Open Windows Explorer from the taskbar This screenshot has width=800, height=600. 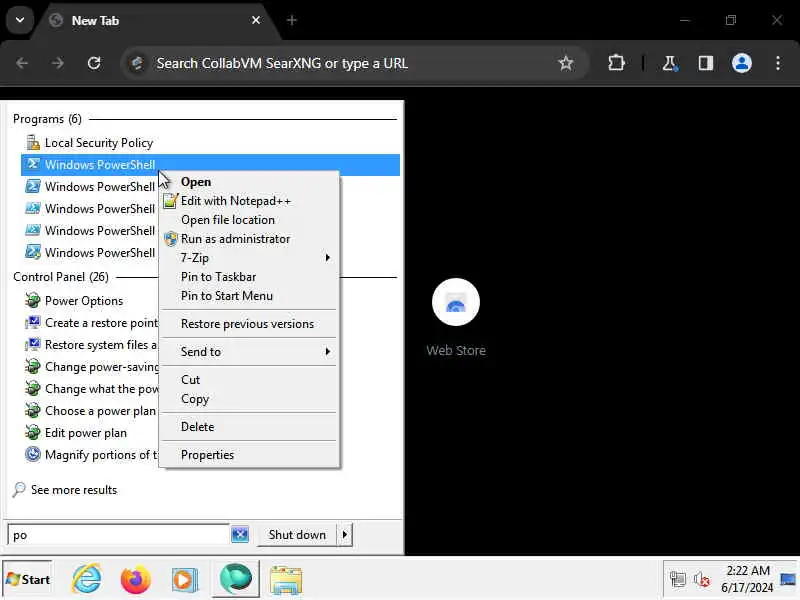pyautogui.click(x=286, y=580)
